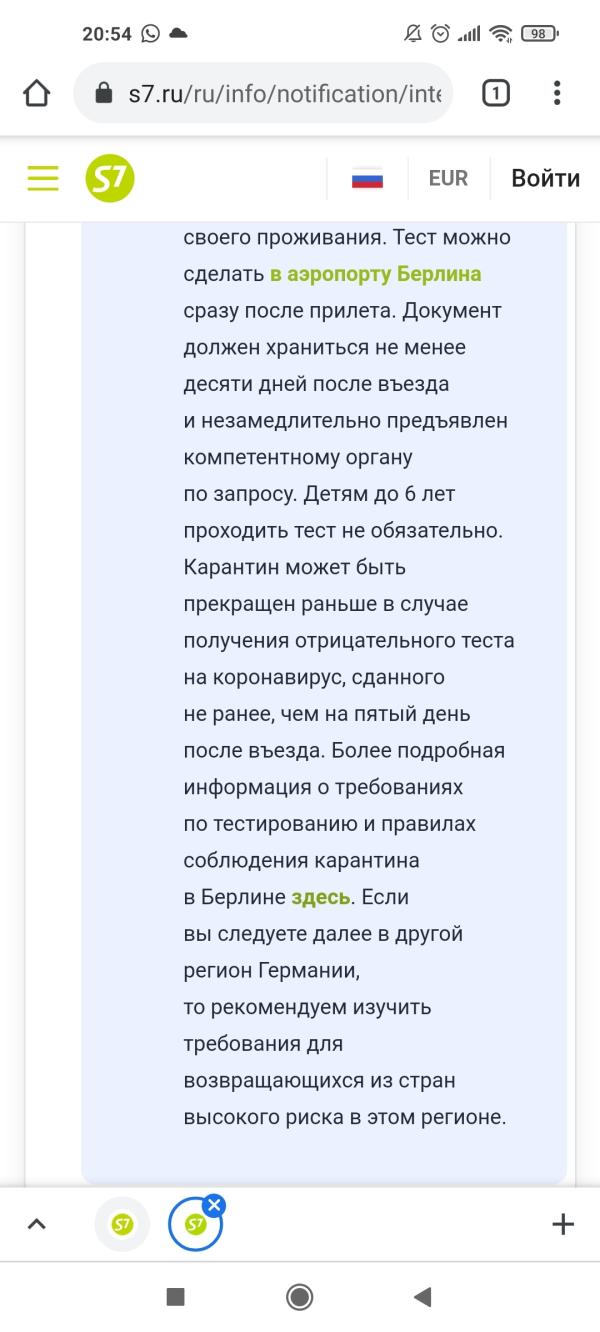Change language using Russian flag icon
Image resolution: width=600 pixels, height=1332 pixels.
click(x=368, y=179)
